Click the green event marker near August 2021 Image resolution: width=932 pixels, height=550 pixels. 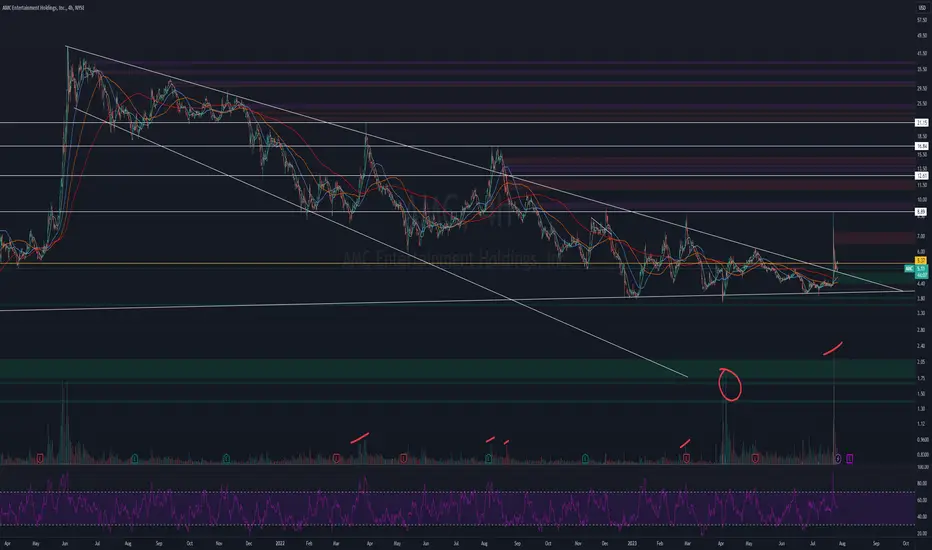[x=135, y=458]
